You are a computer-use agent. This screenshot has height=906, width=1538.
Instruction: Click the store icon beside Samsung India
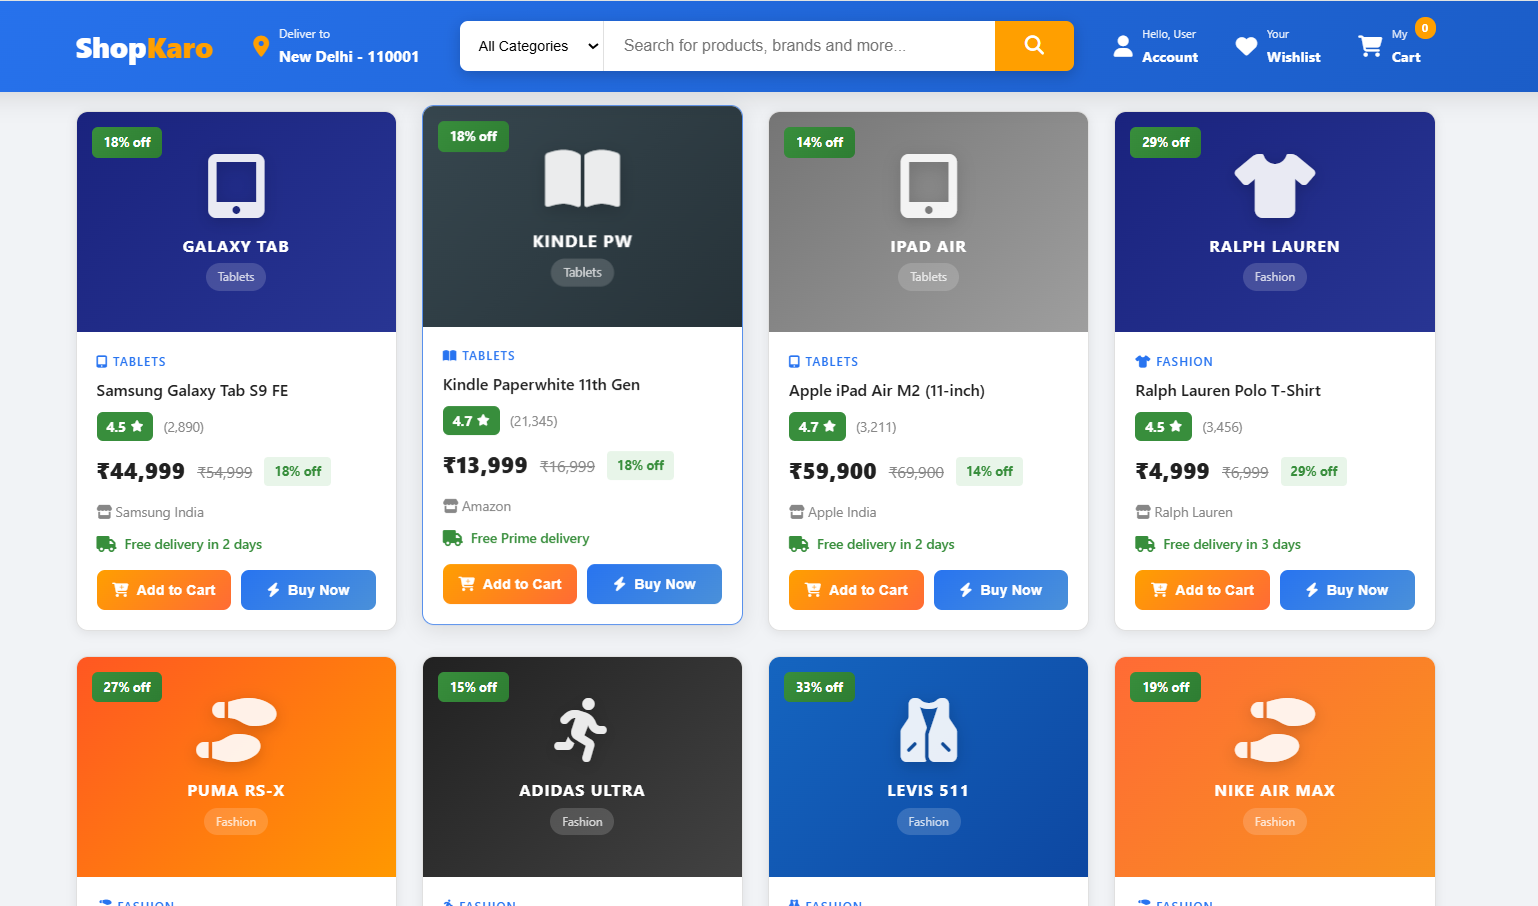pos(104,512)
